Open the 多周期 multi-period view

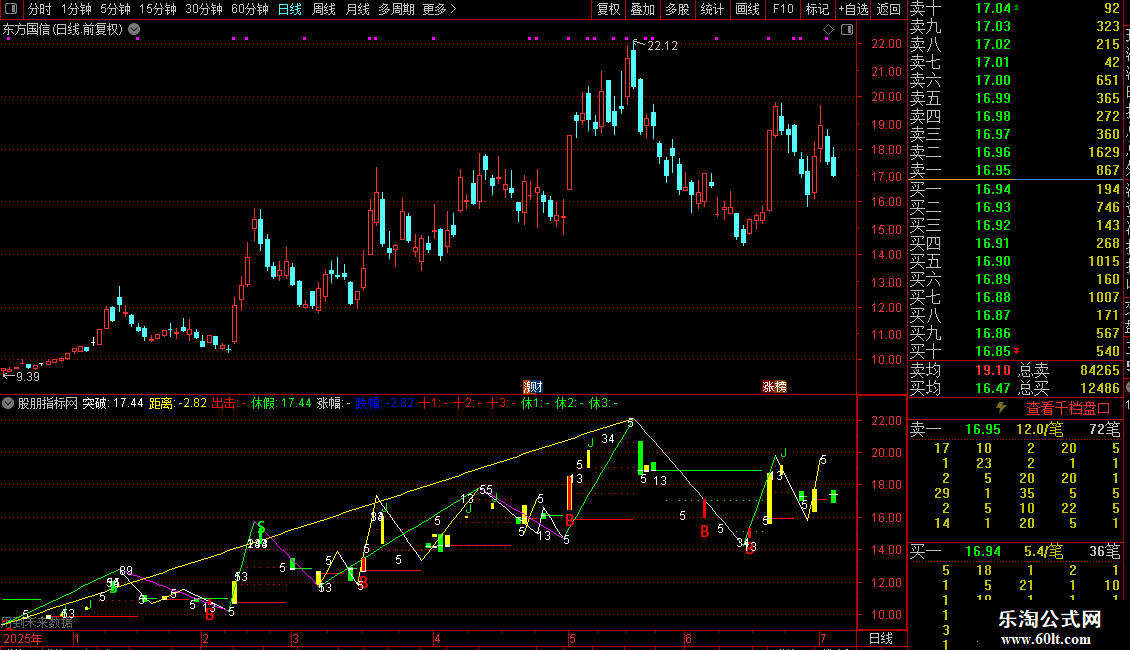396,9
